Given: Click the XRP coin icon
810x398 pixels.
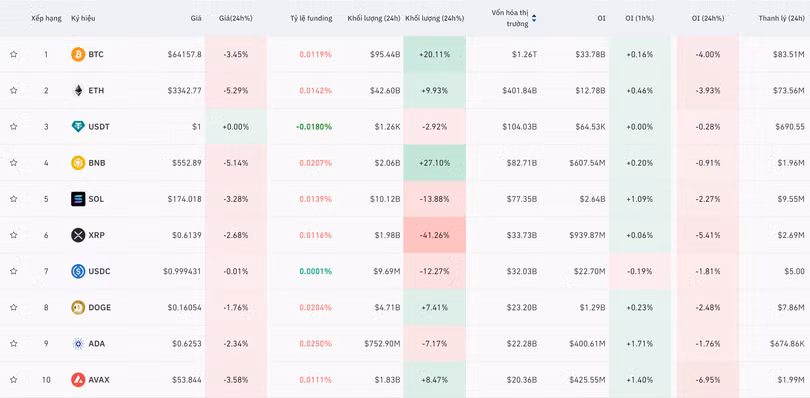Looking at the screenshot, I should pyautogui.click(x=78, y=235).
